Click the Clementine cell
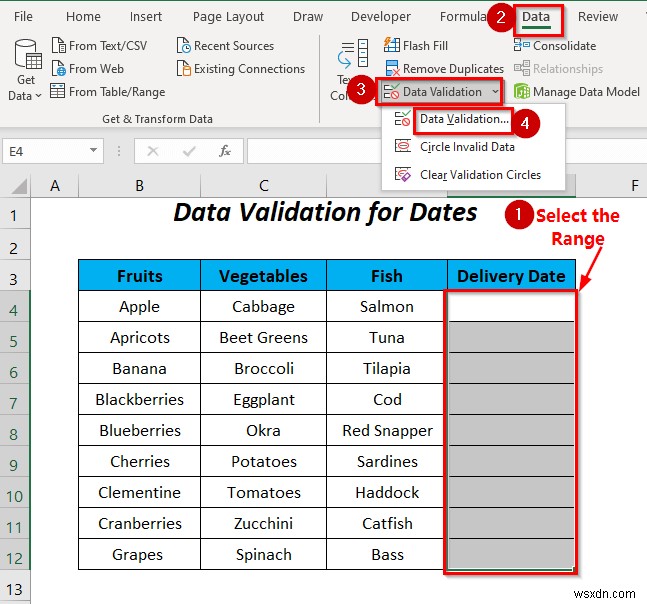This screenshot has height=604, width=647. tap(139, 492)
